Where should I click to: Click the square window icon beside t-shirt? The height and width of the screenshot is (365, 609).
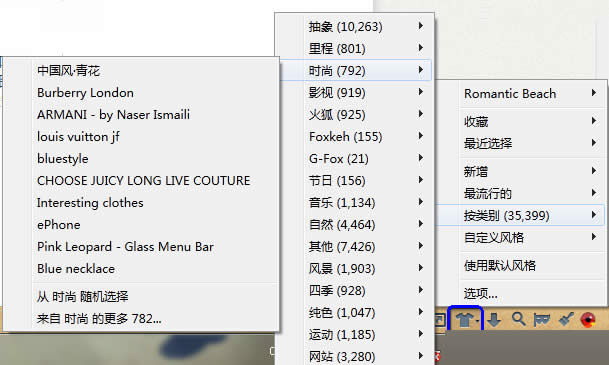[x=440, y=320]
